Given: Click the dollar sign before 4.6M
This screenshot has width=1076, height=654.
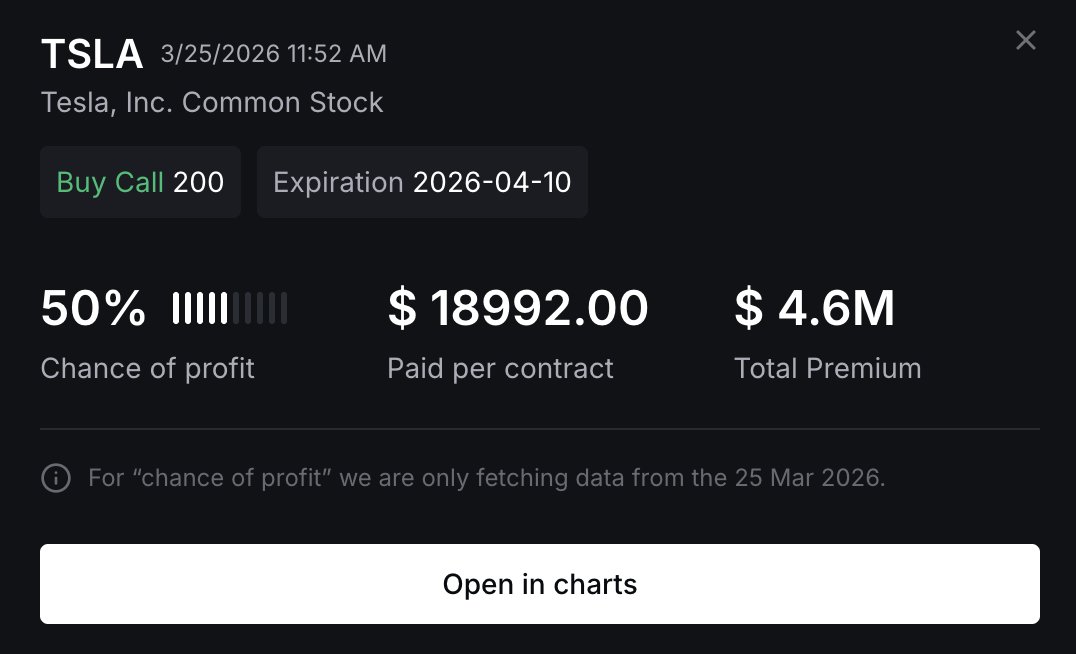Looking at the screenshot, I should point(748,308).
